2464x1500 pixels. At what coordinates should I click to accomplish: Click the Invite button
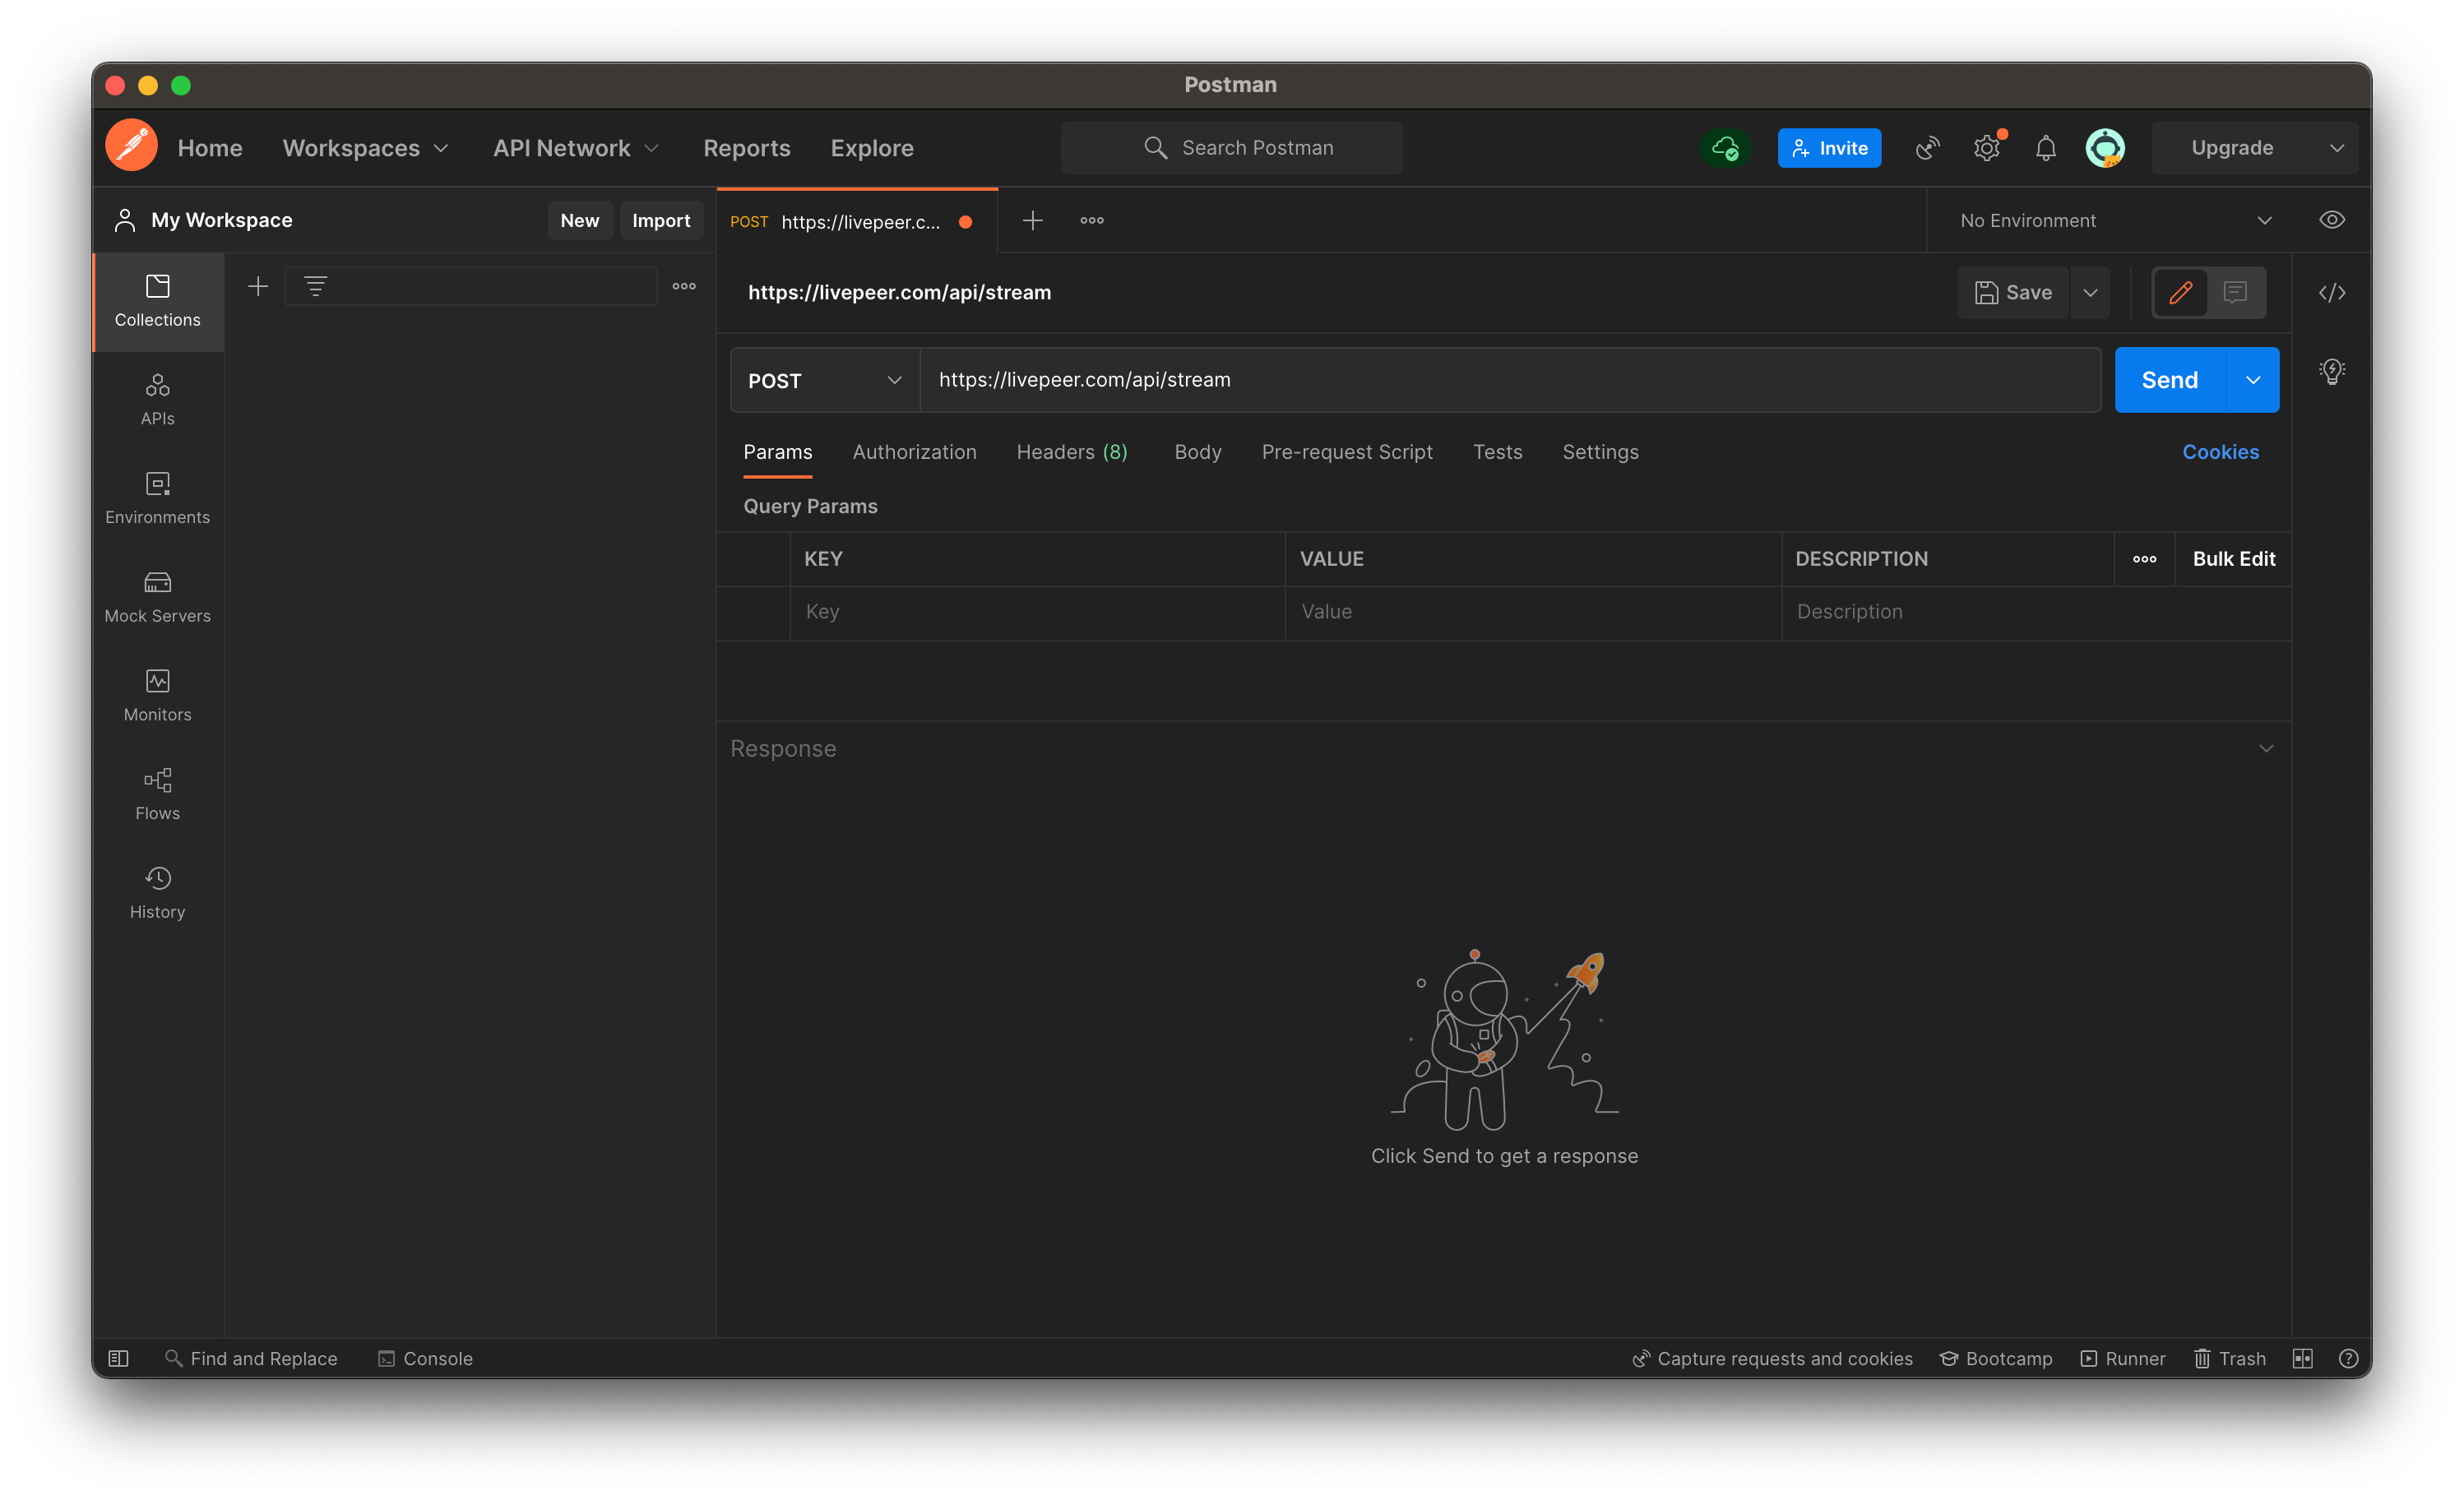pos(1829,148)
